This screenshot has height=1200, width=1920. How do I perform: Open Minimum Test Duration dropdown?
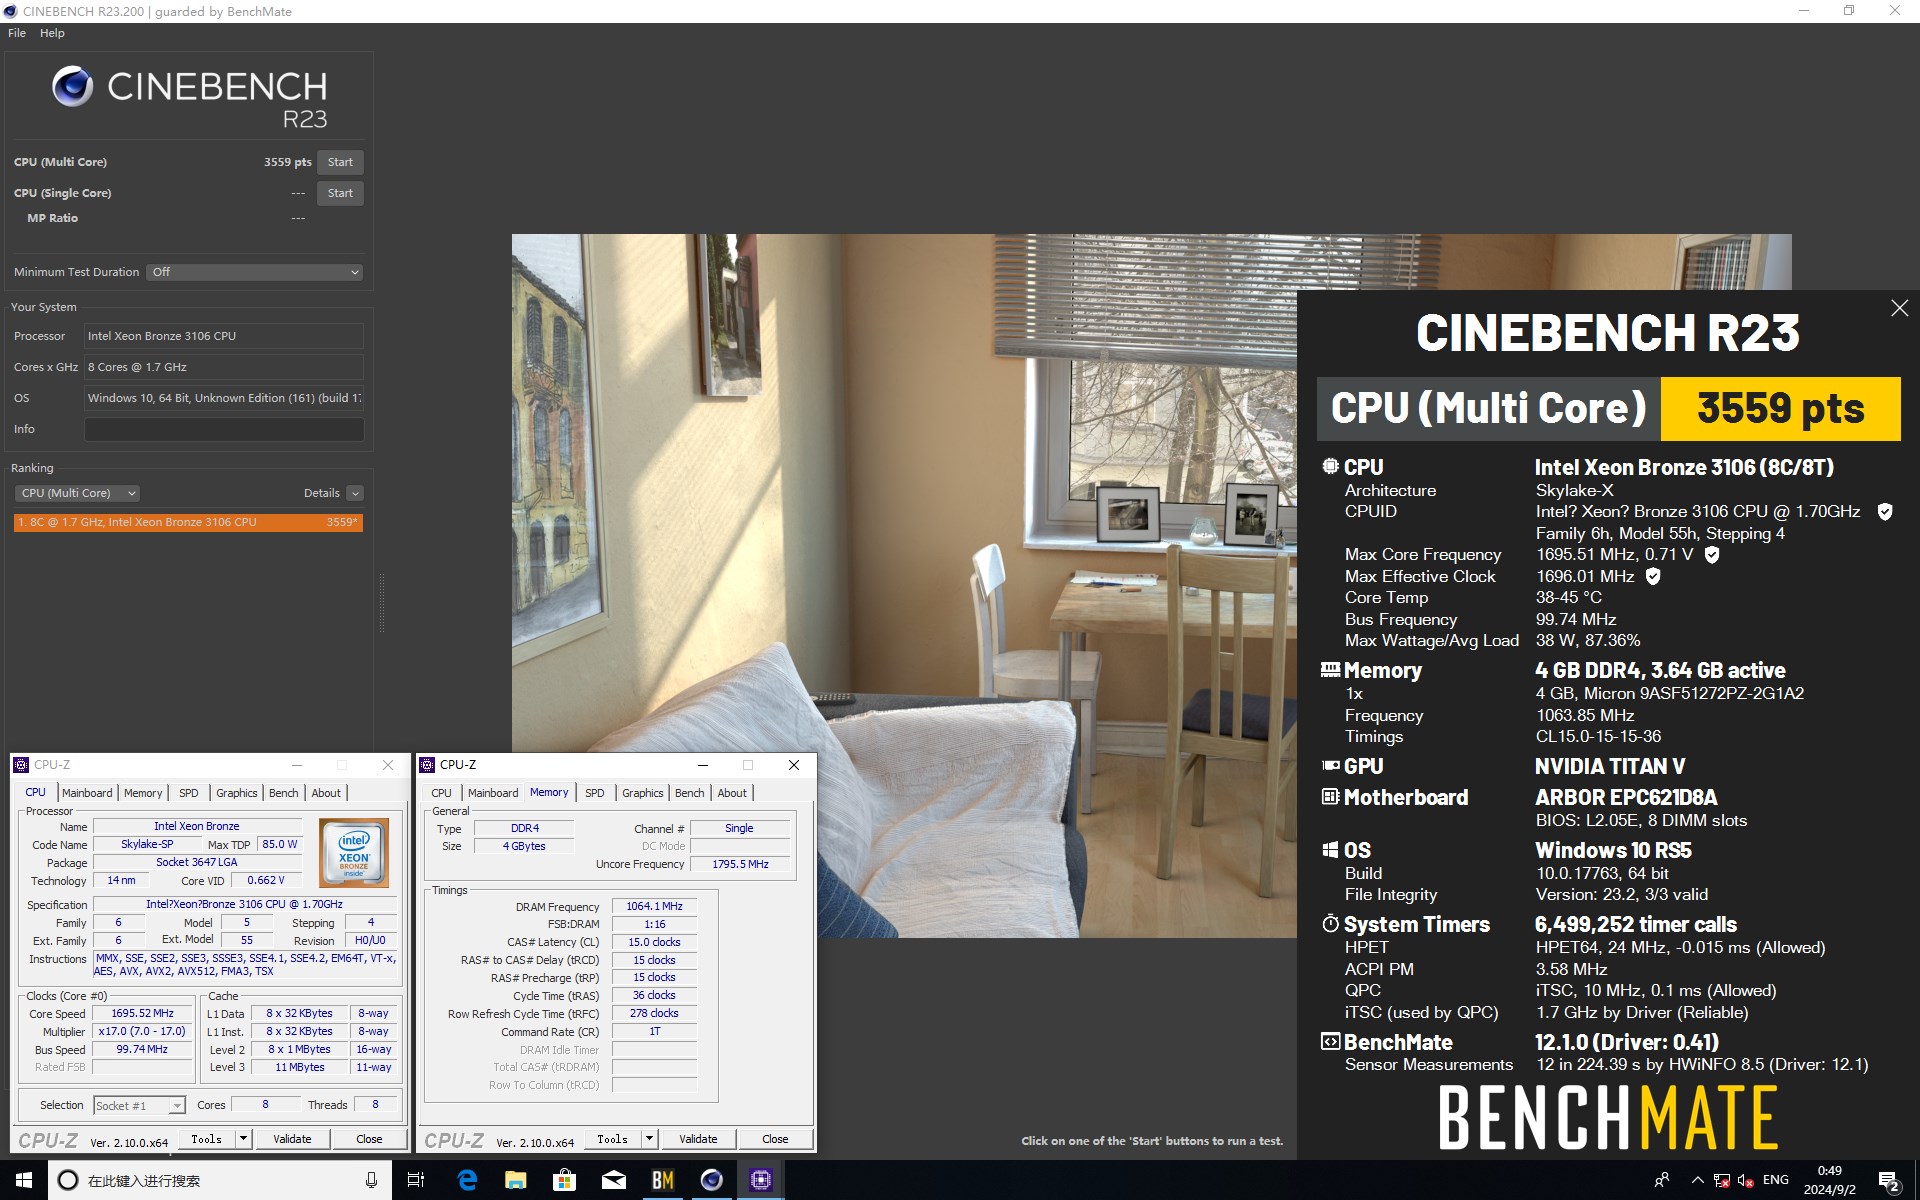[254, 272]
